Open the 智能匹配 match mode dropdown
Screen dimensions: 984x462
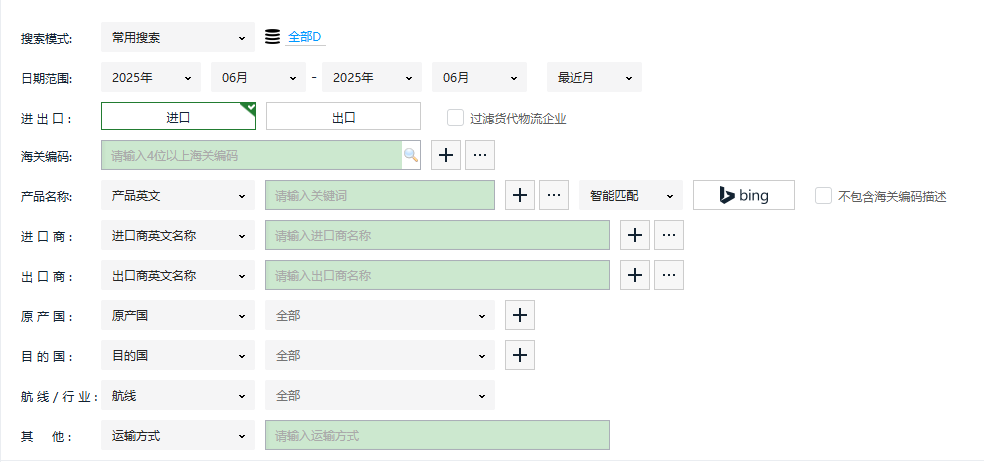point(631,196)
